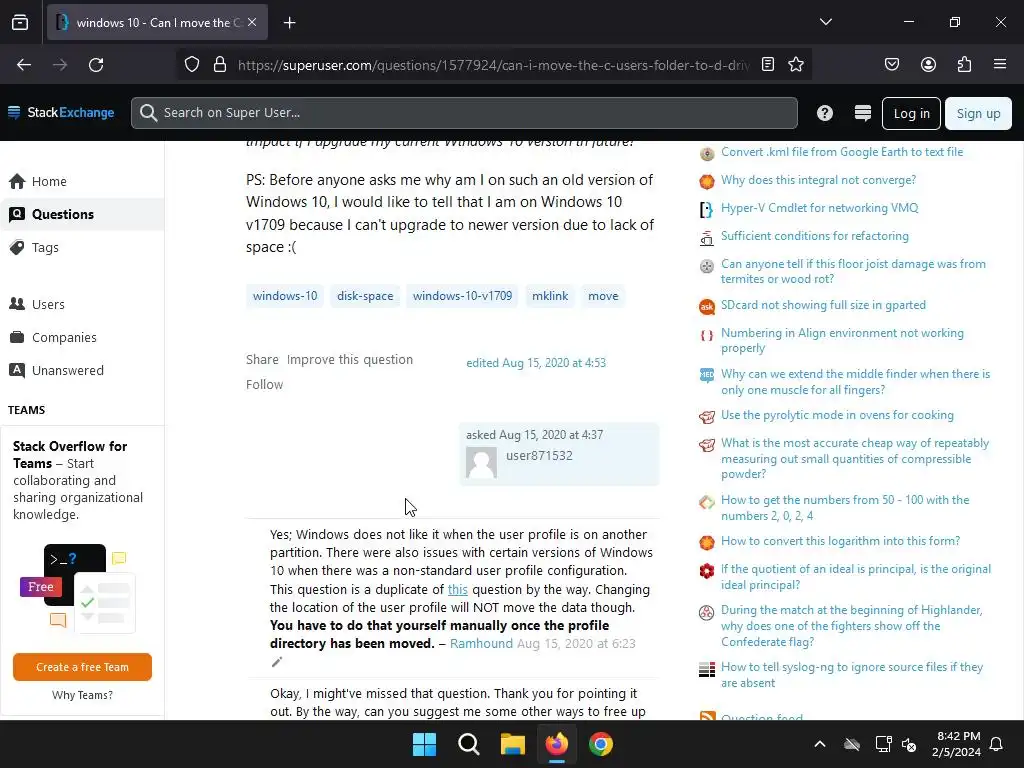This screenshot has width=1024, height=768.
Task: Click the pencil edit icon under Ramhound's comment
Action: tap(277, 662)
